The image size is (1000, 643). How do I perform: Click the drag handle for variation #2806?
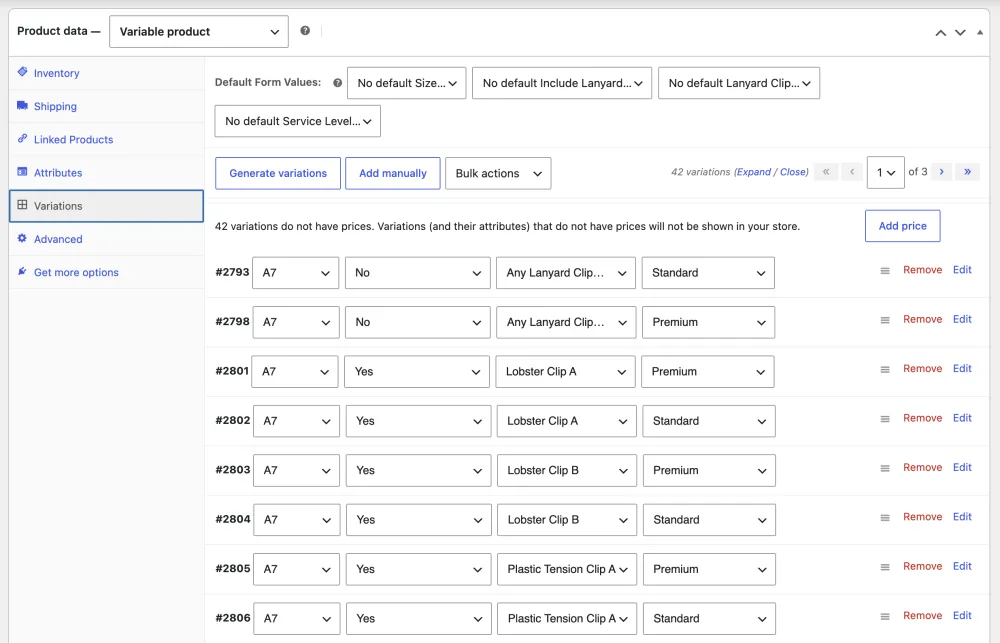[885, 617]
